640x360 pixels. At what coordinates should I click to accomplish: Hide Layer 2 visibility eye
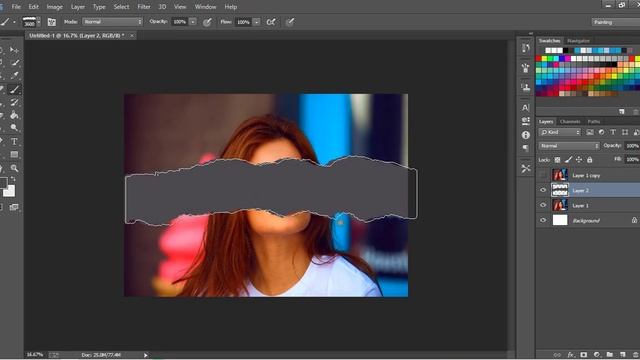click(543, 190)
